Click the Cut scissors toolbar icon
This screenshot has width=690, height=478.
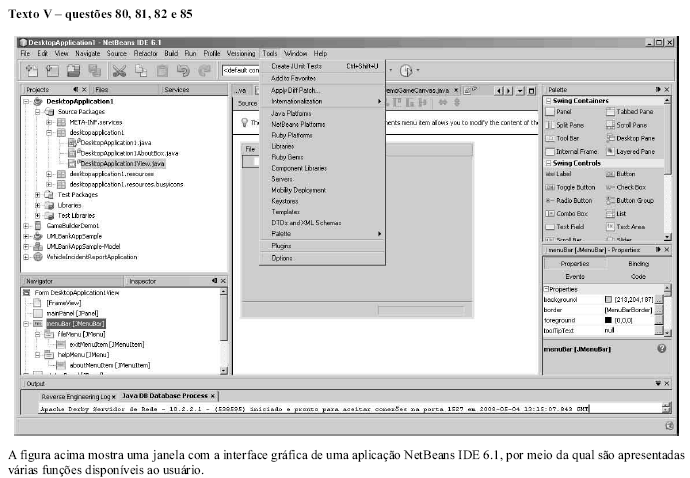pos(119,70)
